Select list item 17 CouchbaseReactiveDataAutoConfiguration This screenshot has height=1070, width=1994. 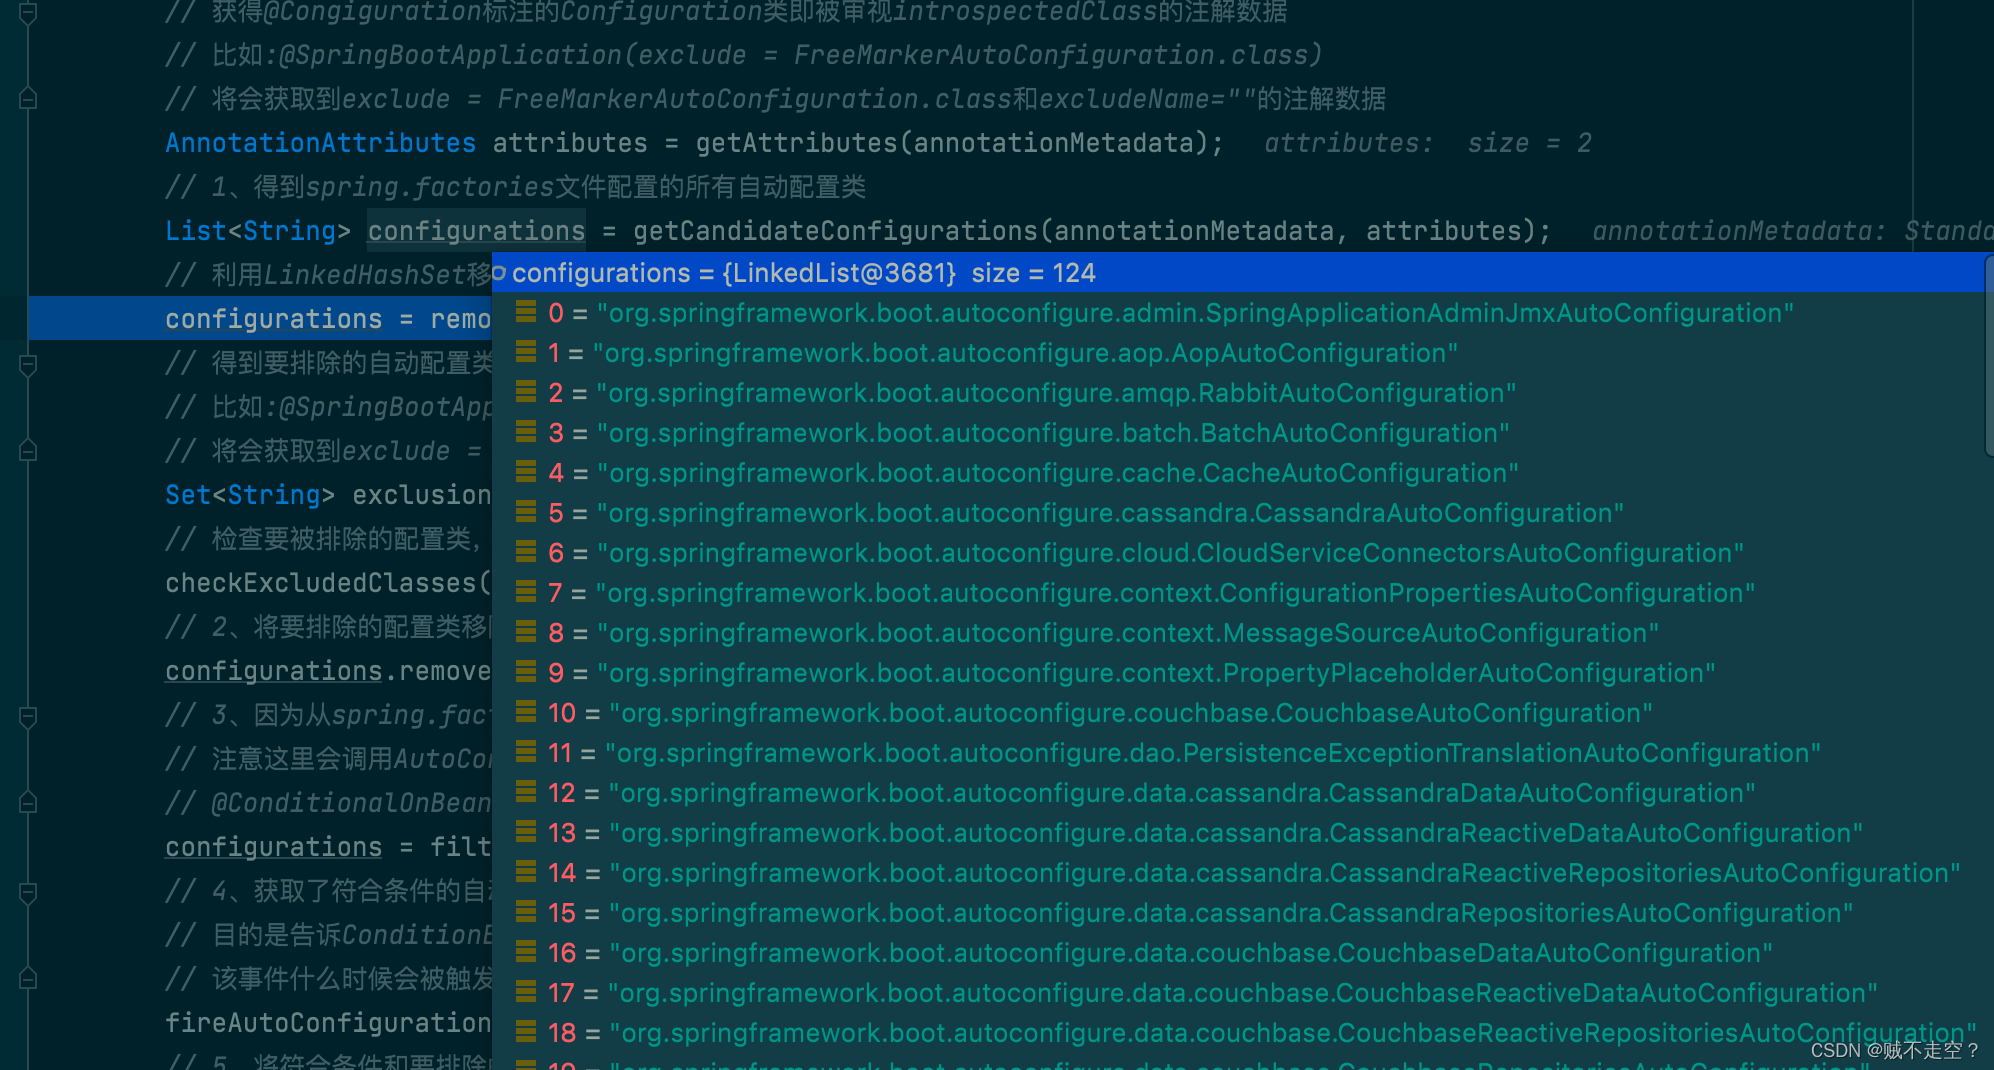pos(1238,993)
